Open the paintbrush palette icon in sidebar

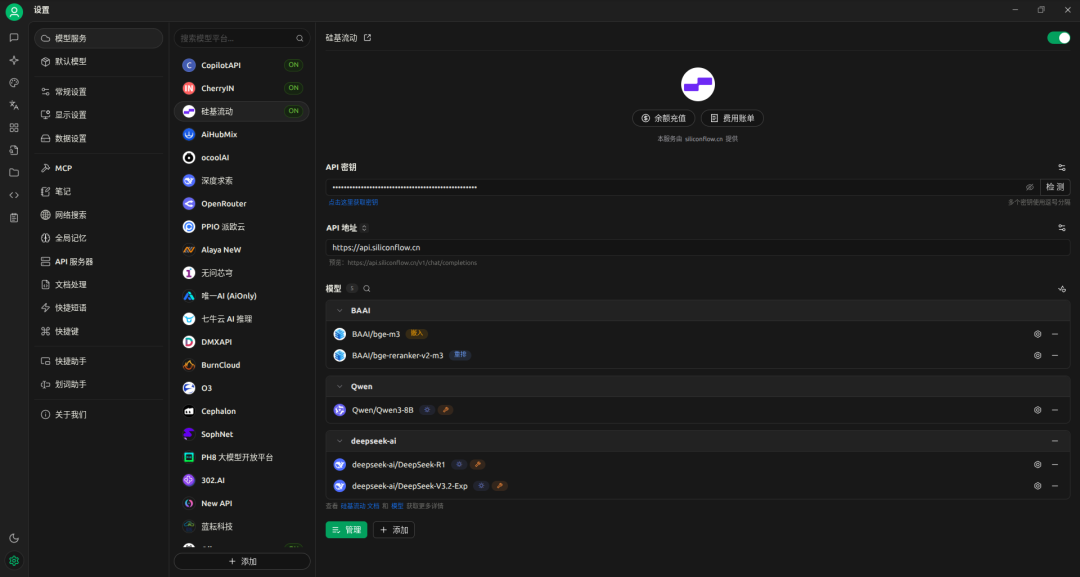14,82
